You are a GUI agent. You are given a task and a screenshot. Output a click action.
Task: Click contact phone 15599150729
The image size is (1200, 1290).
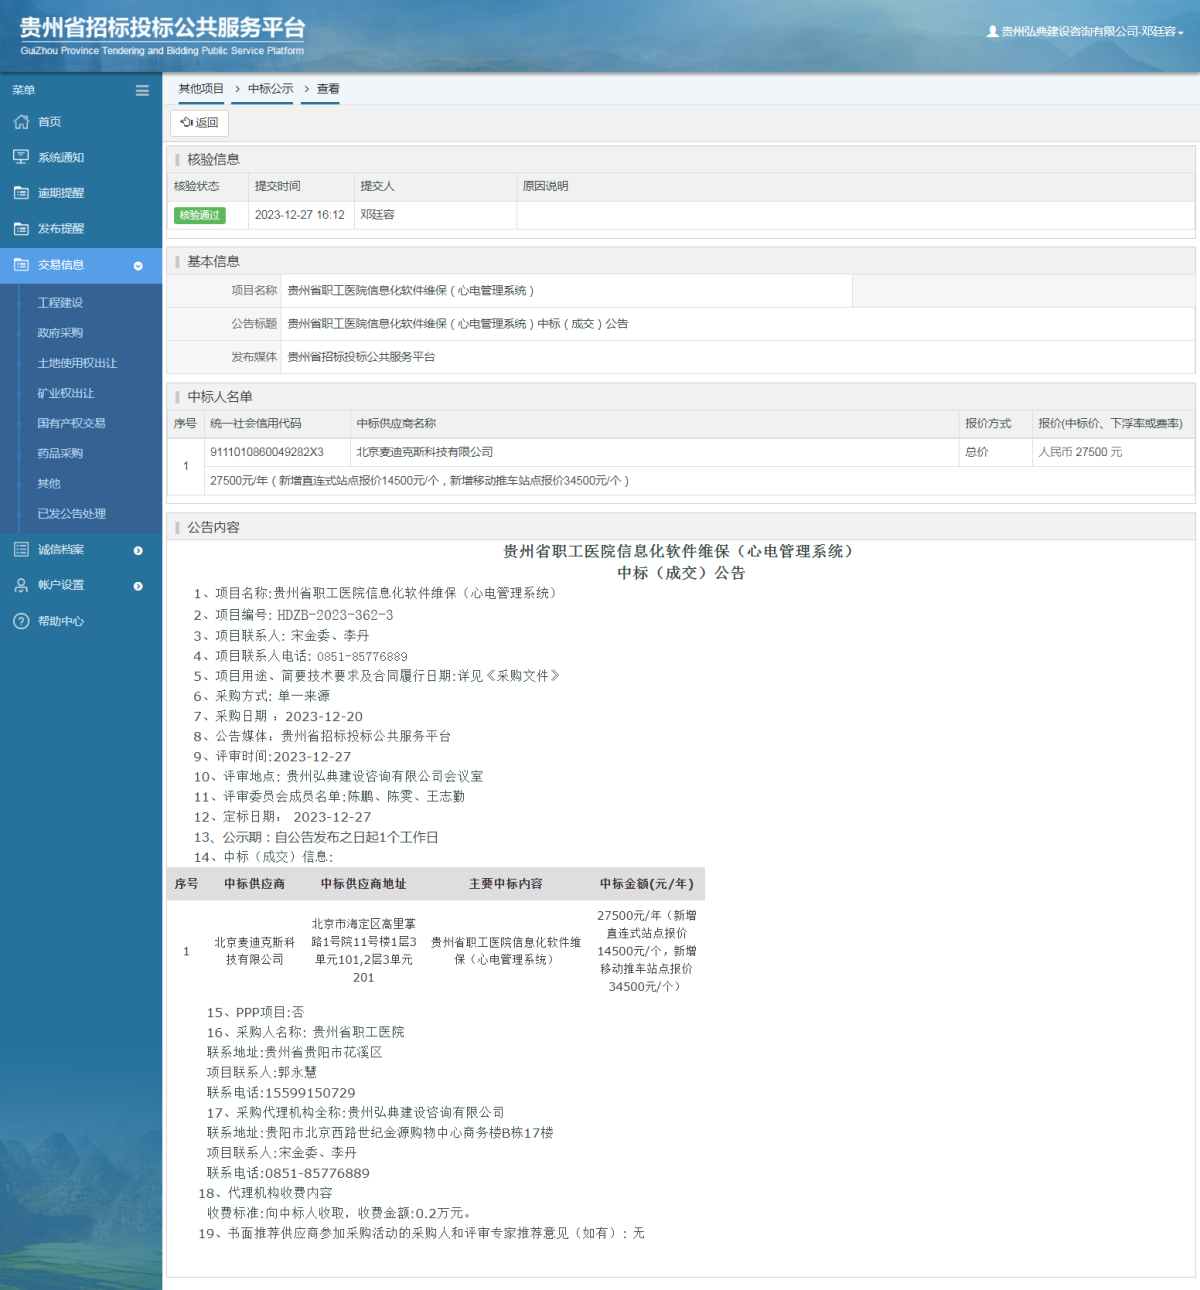(x=309, y=1093)
